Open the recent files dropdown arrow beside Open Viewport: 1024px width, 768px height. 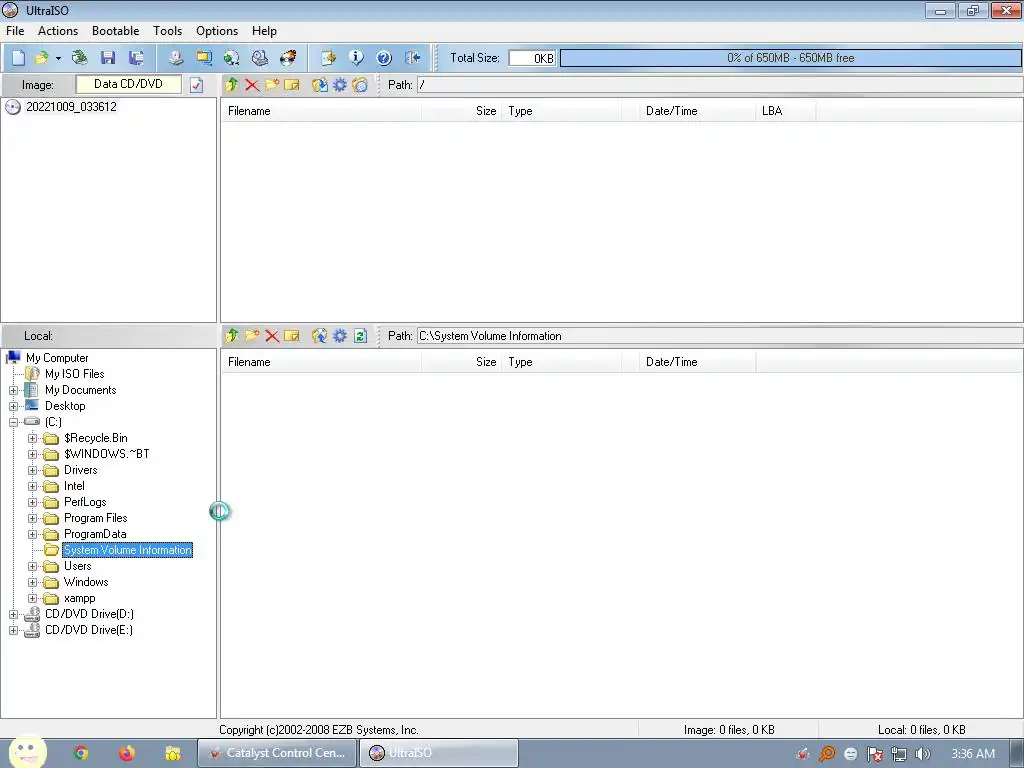(58, 58)
